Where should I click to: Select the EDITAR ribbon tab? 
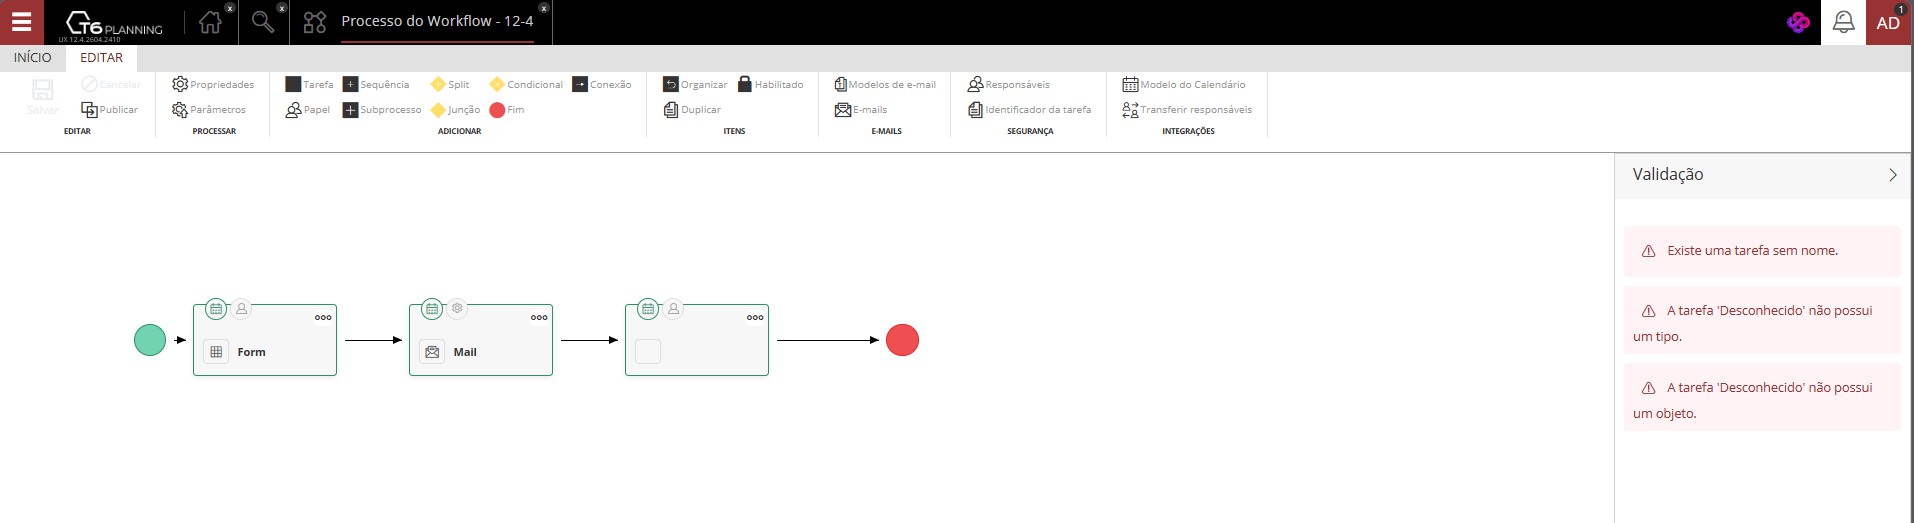[x=102, y=58]
